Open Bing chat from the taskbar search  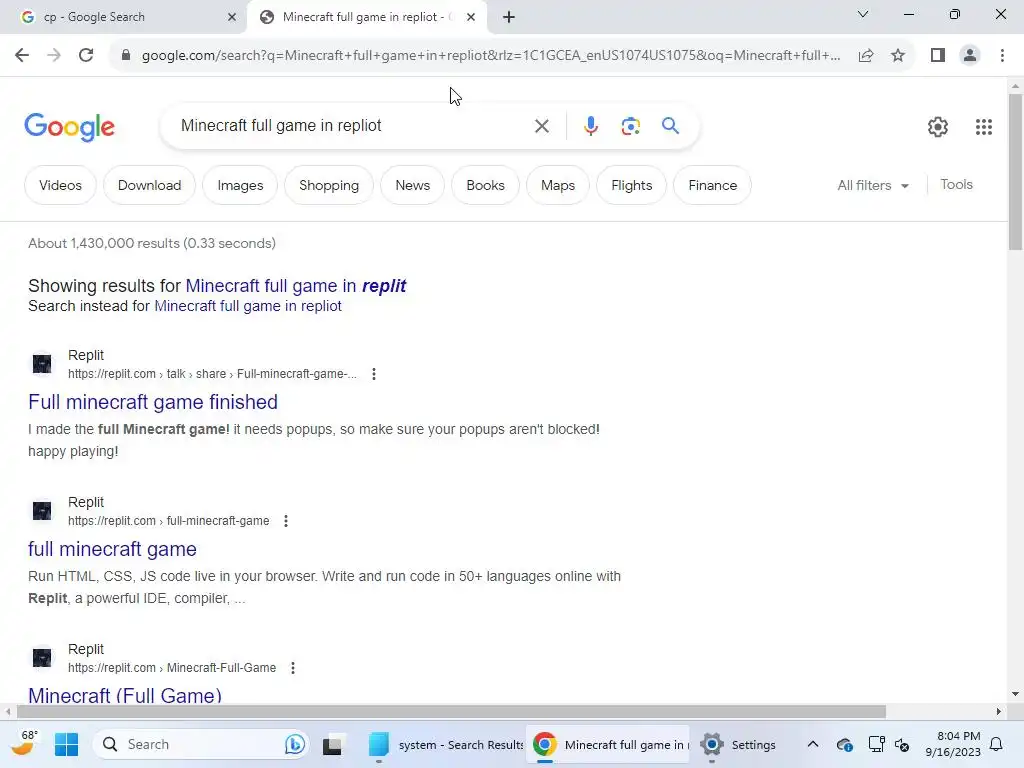295,744
